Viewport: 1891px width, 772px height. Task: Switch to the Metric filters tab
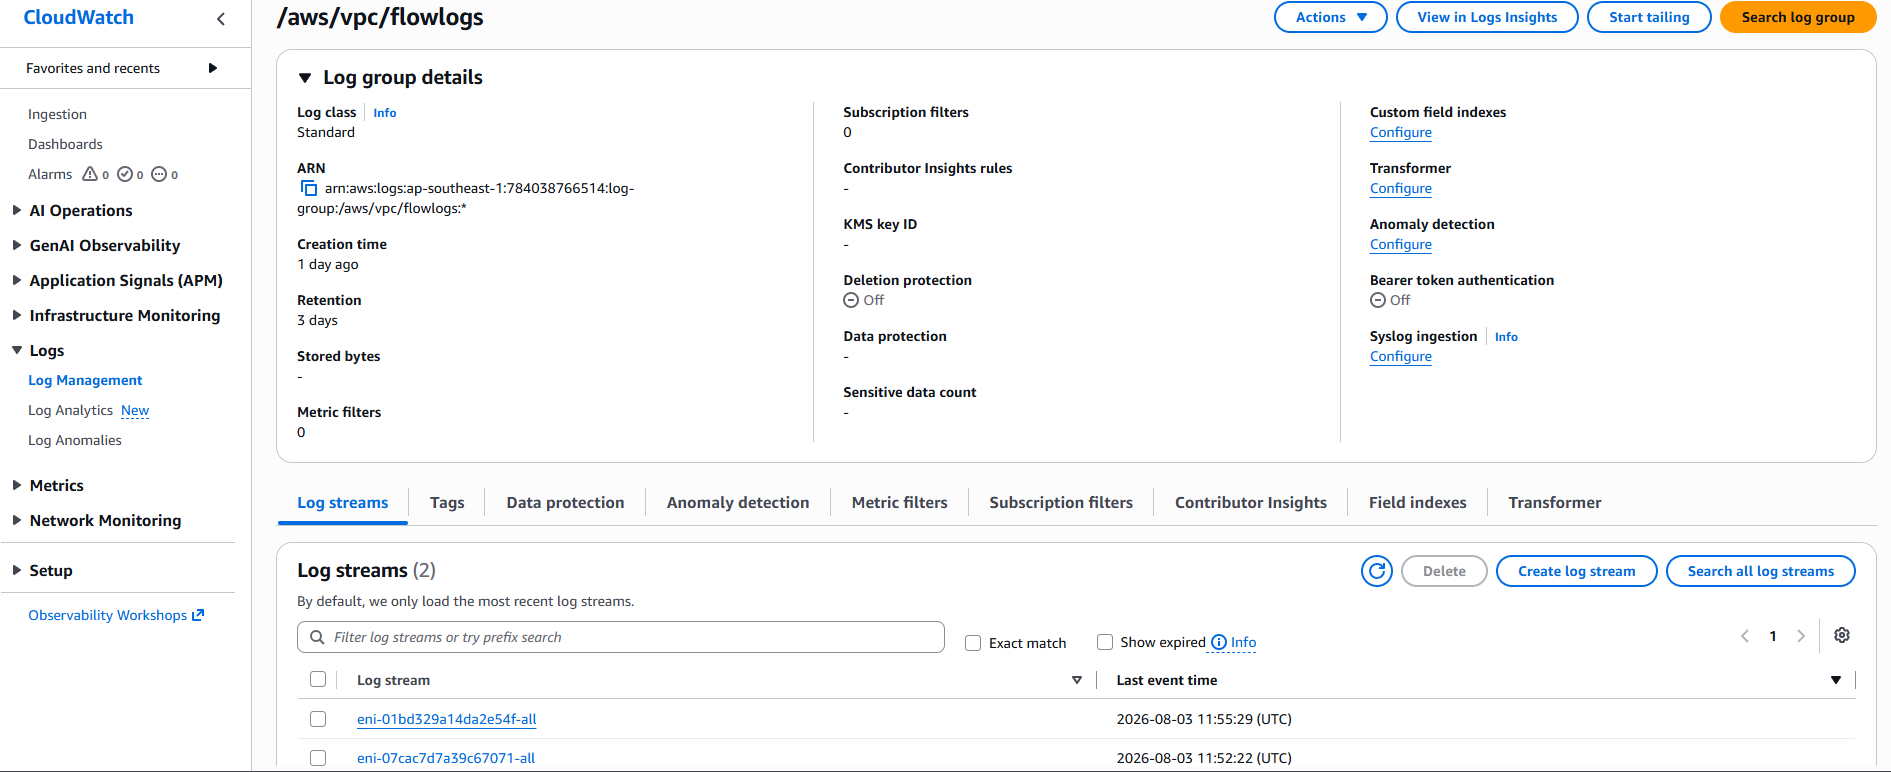899,503
